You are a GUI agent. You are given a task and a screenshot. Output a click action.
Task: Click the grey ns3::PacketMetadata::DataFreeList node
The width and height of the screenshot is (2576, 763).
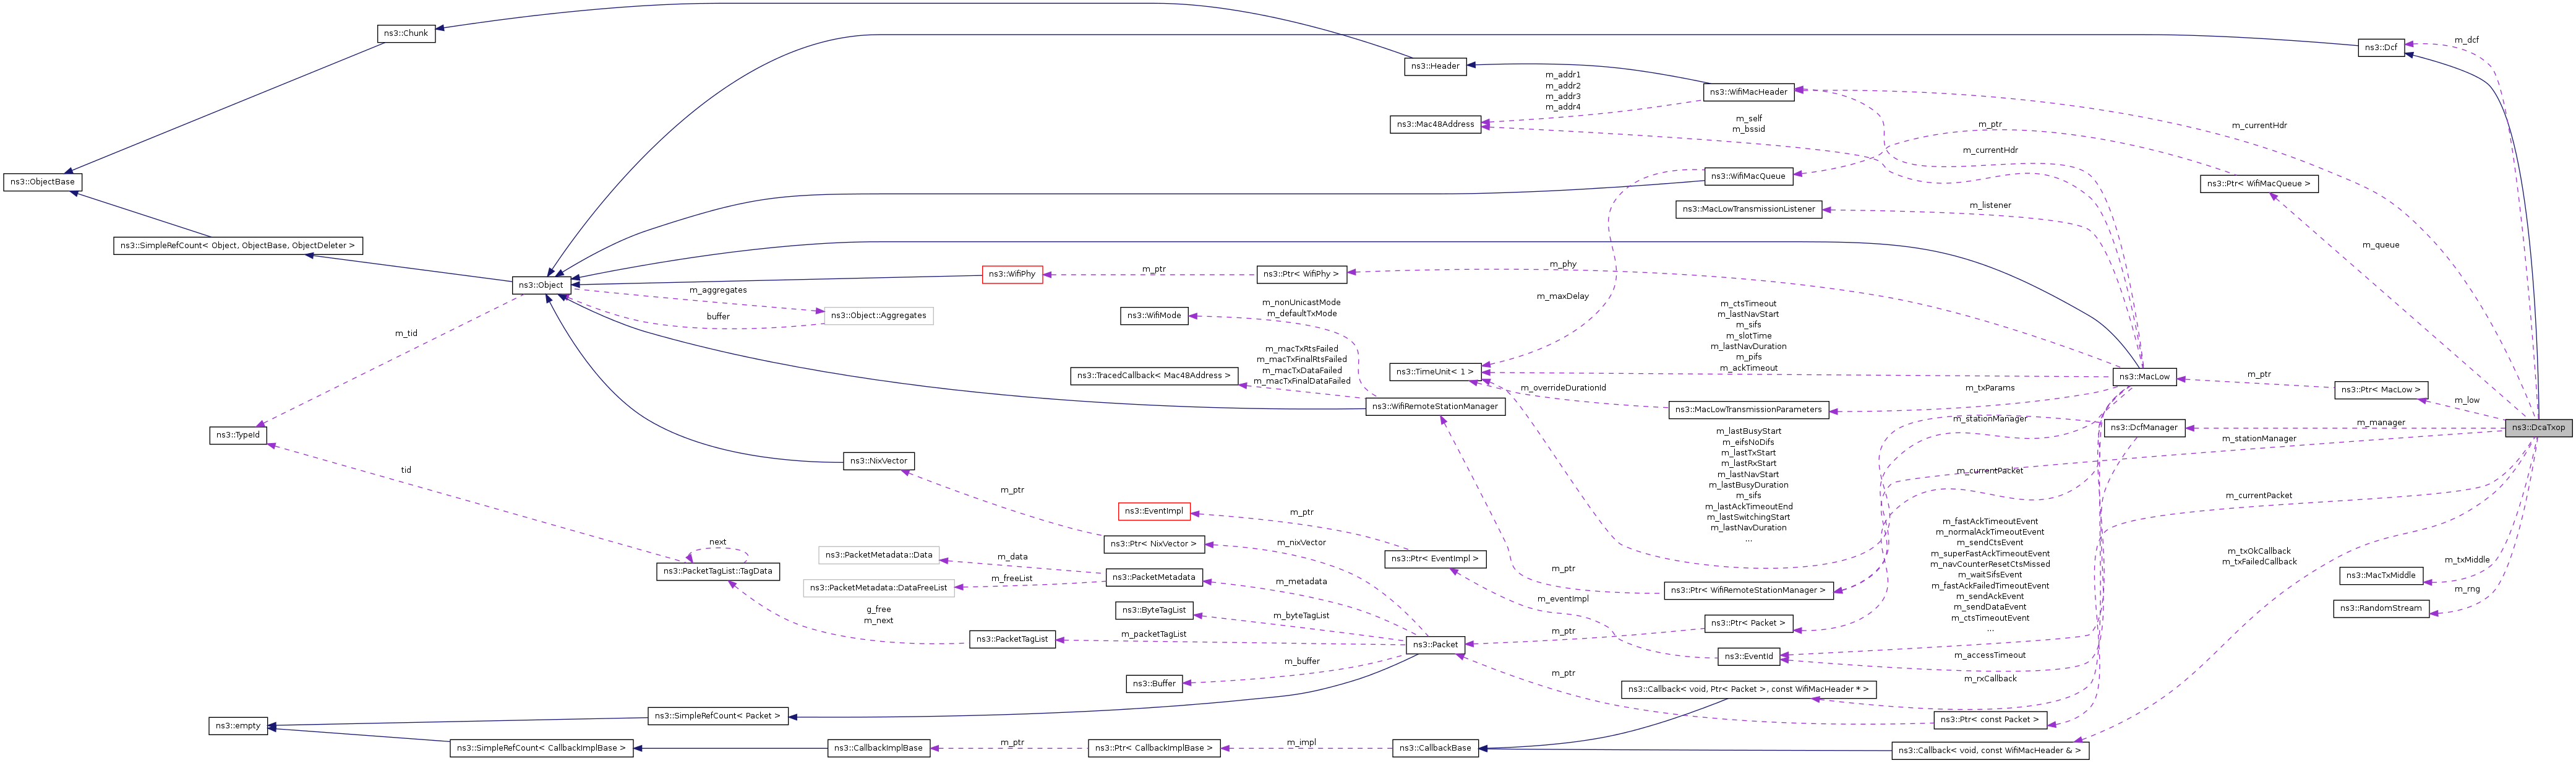click(x=879, y=588)
